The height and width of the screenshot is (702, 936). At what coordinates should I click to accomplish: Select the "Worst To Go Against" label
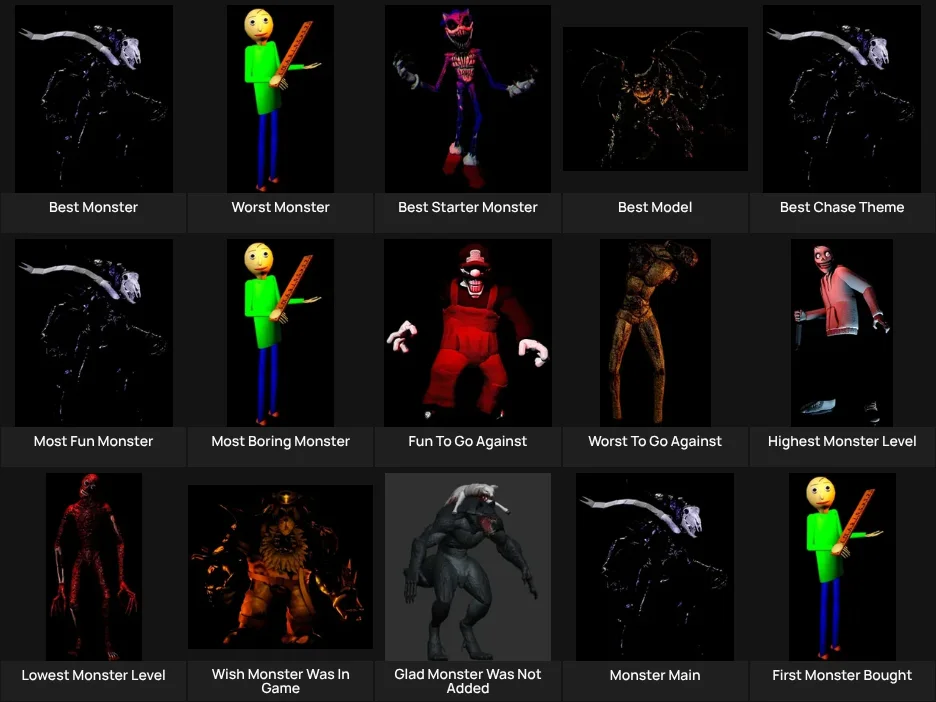(x=655, y=441)
